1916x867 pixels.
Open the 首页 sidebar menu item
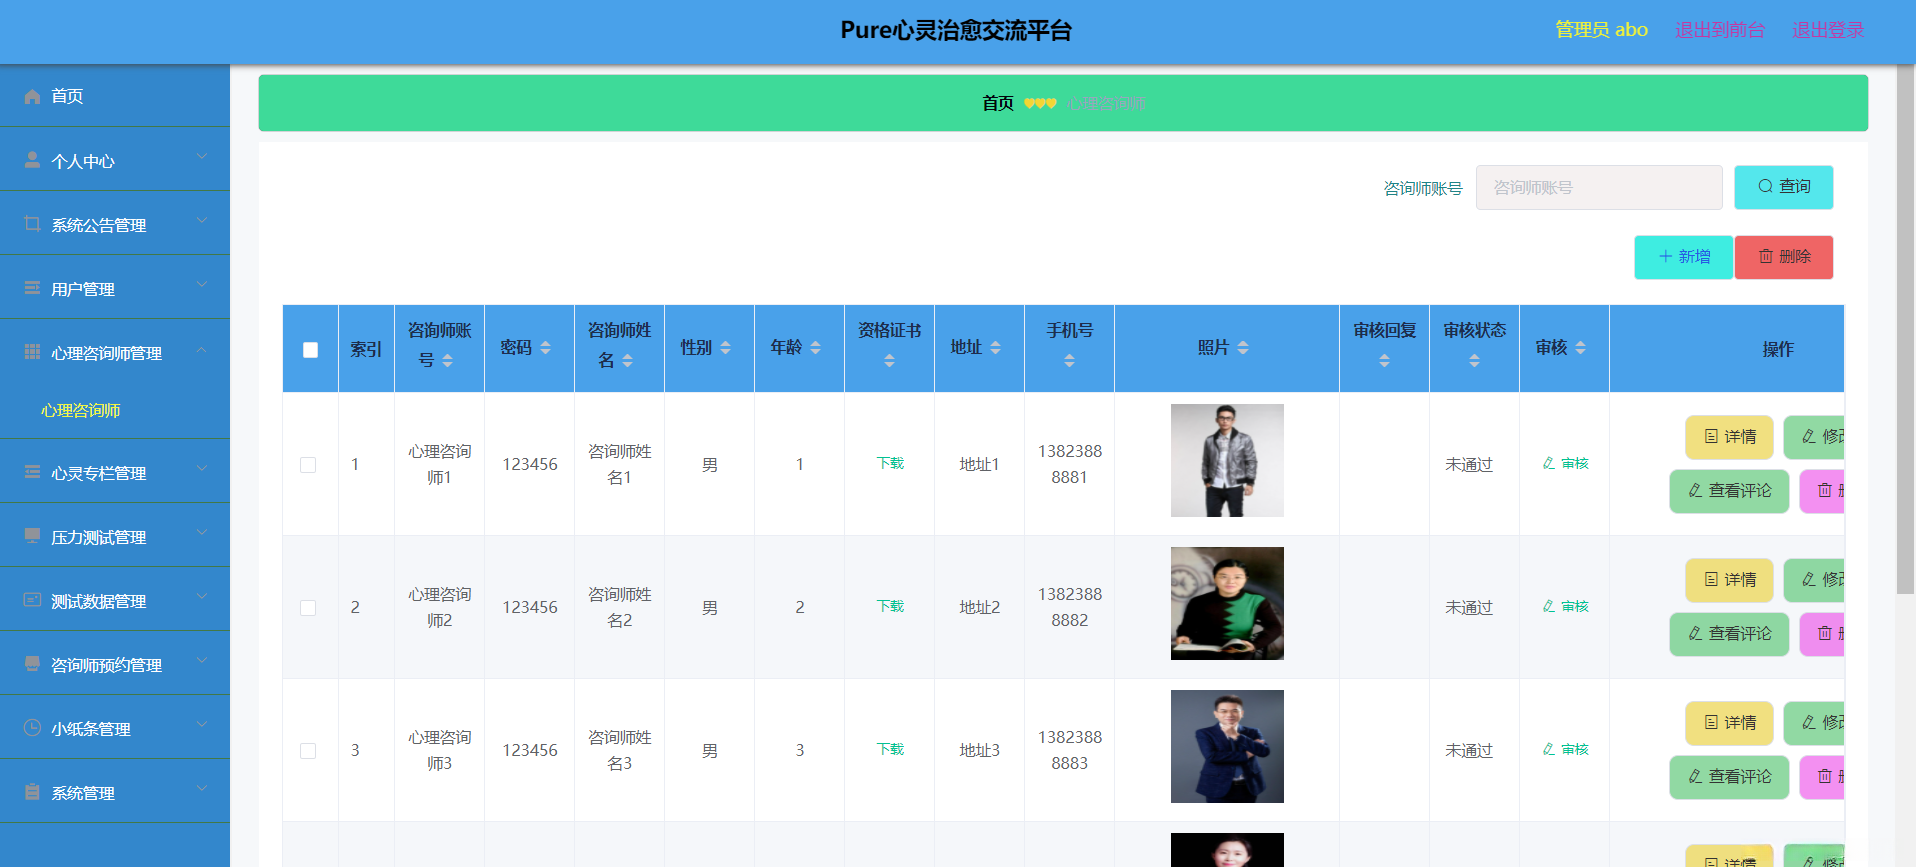point(115,96)
